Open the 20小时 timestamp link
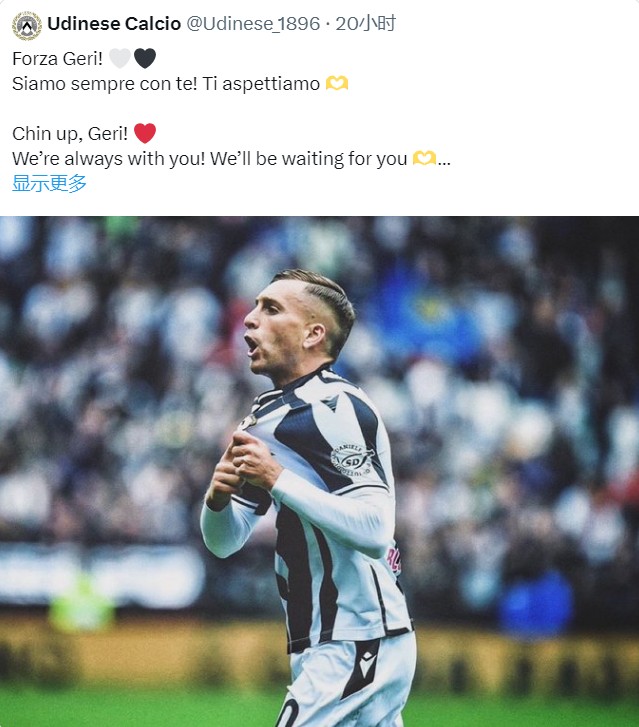Image resolution: width=639 pixels, height=727 pixels. [x=365, y=24]
